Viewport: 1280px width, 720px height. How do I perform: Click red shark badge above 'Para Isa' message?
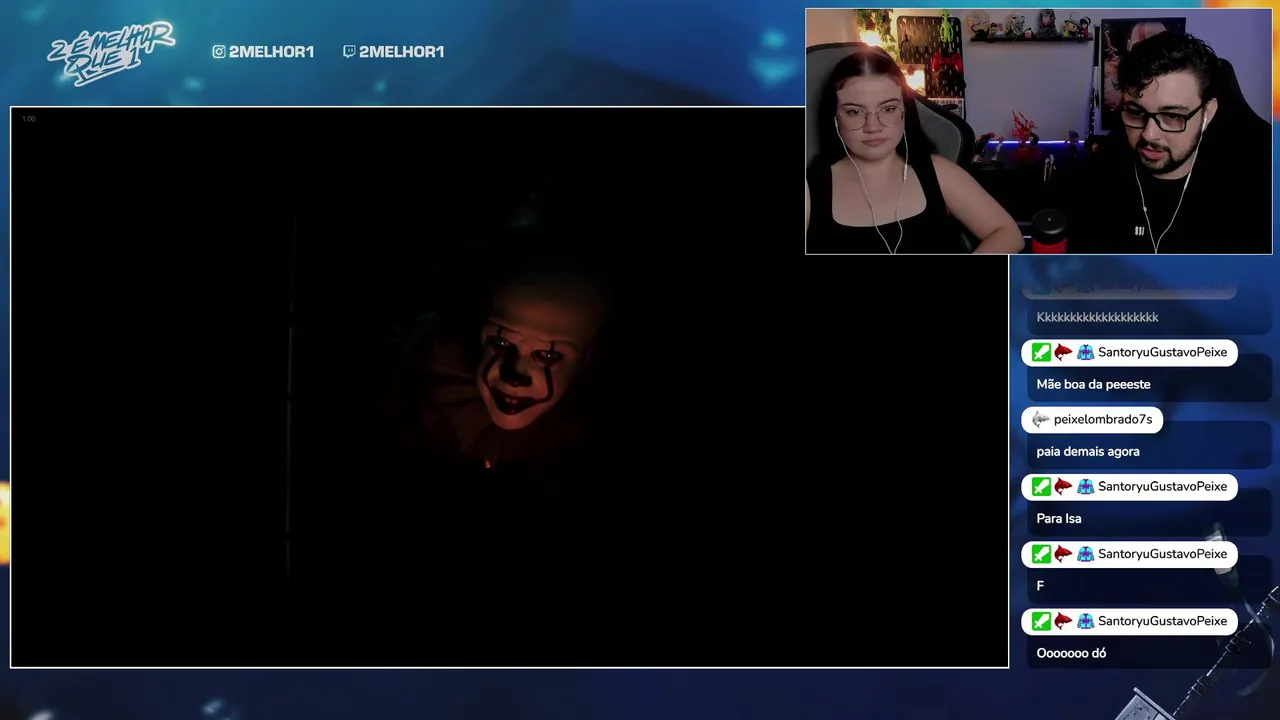1063,487
